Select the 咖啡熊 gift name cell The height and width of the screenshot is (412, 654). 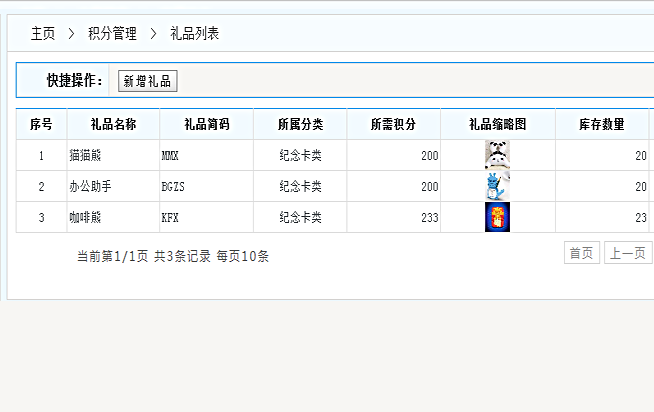[85, 218]
